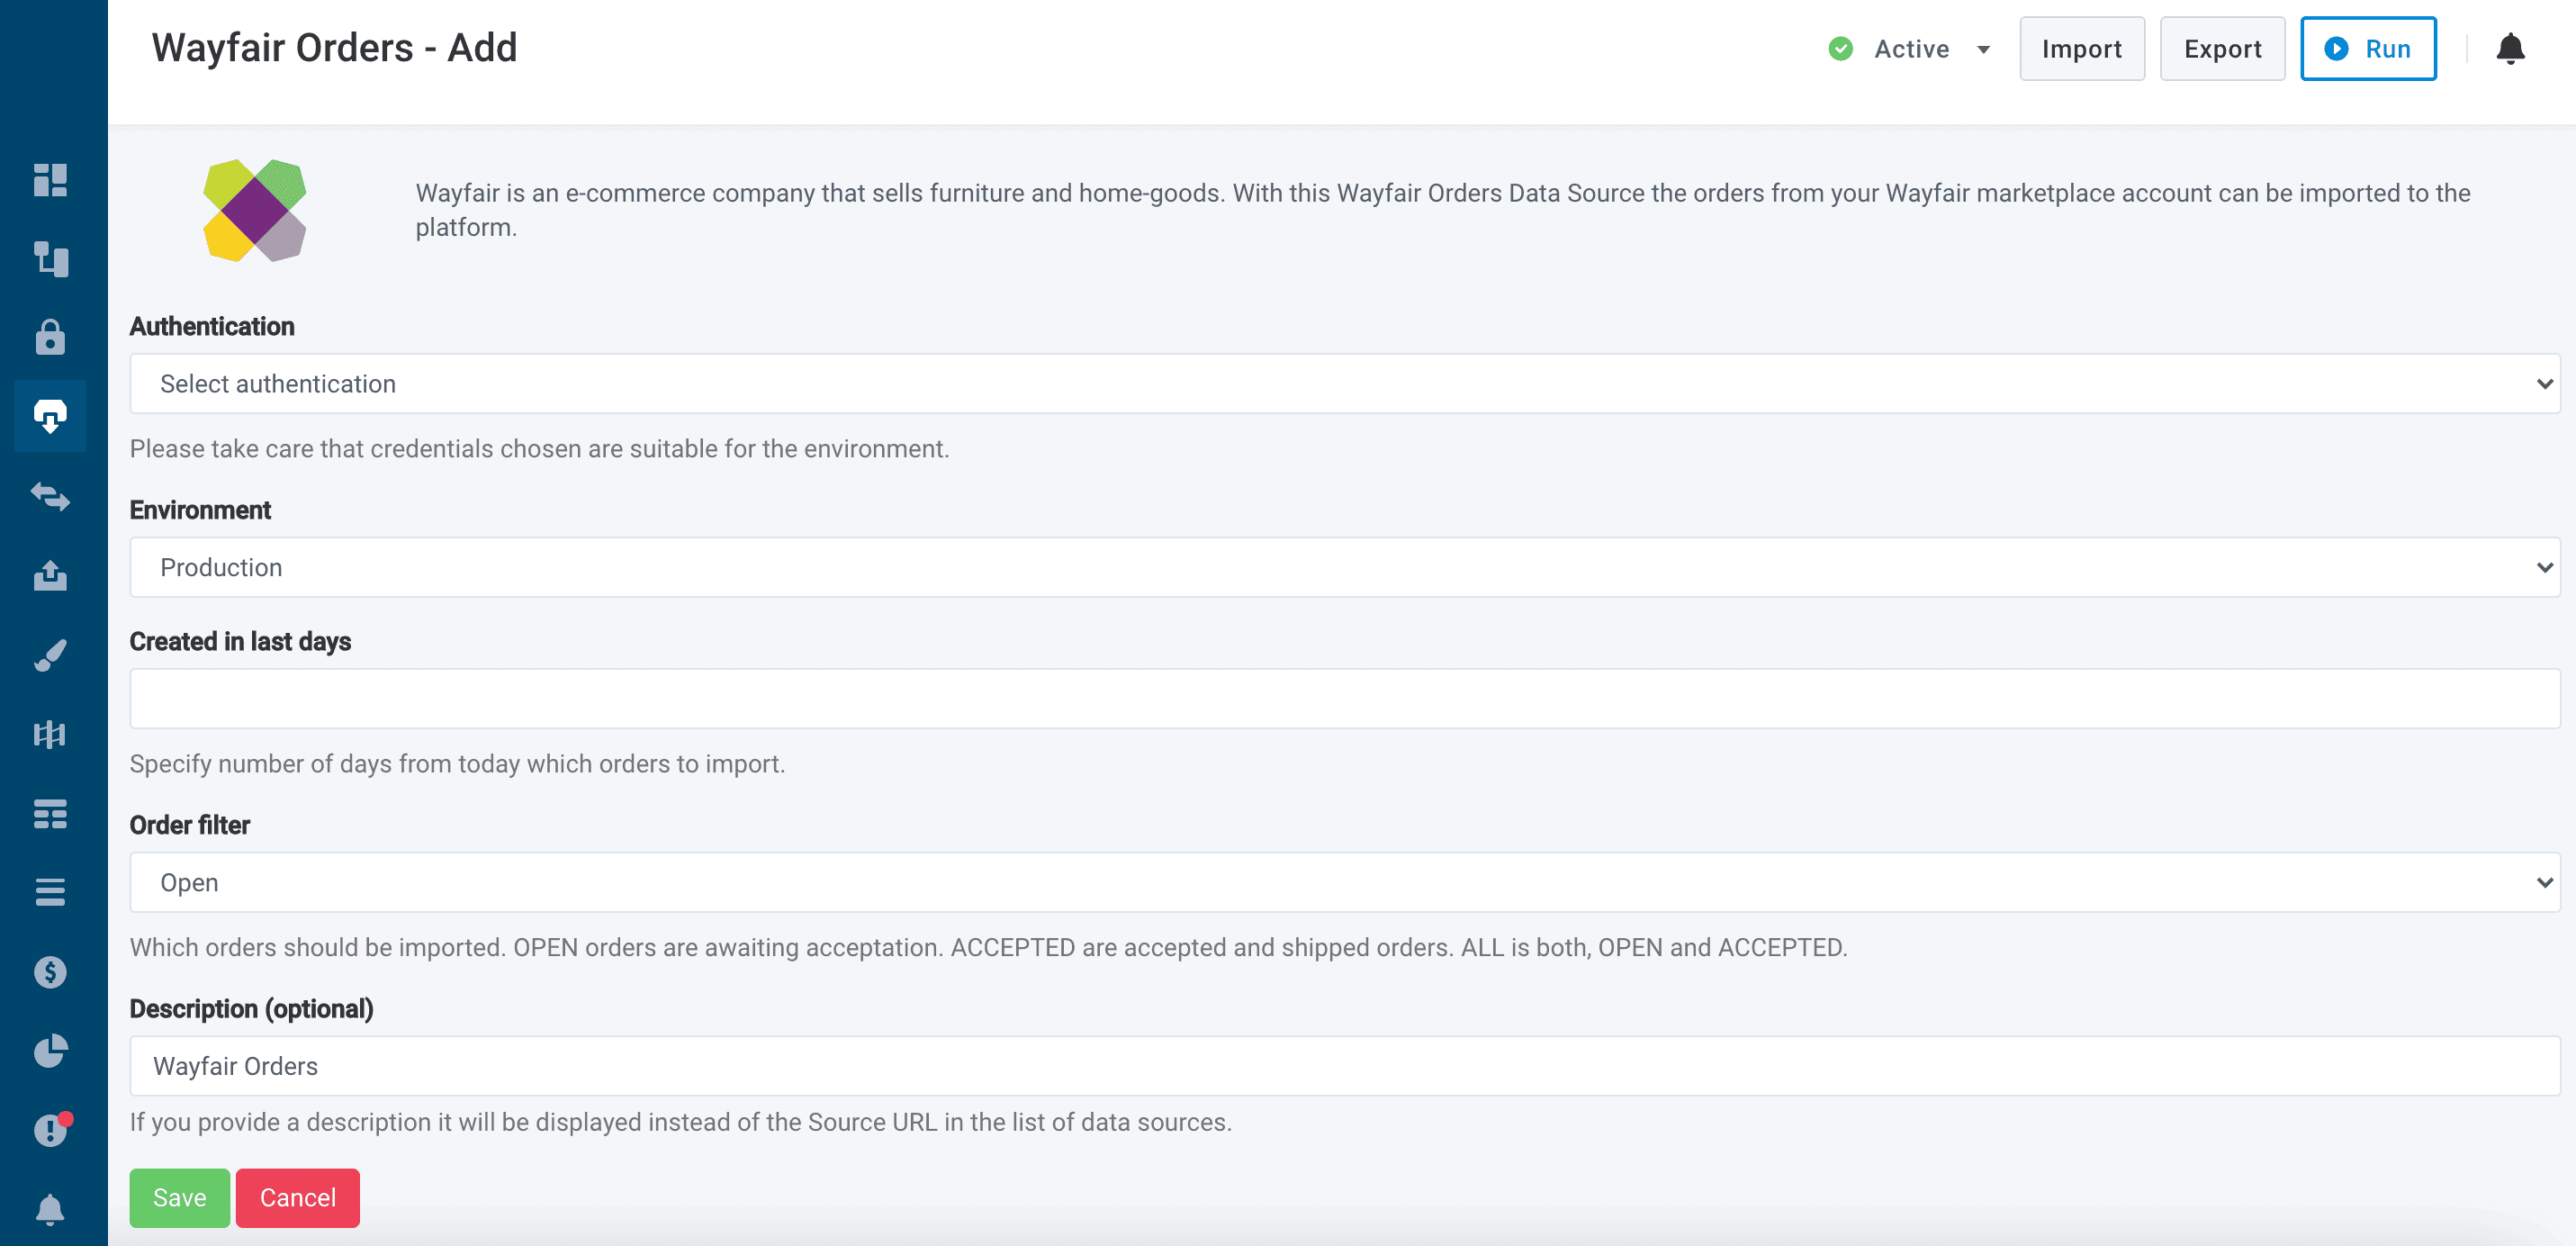Image resolution: width=2576 pixels, height=1246 pixels.
Task: Open the dashboard grid icon in sidebar
Action: point(50,180)
